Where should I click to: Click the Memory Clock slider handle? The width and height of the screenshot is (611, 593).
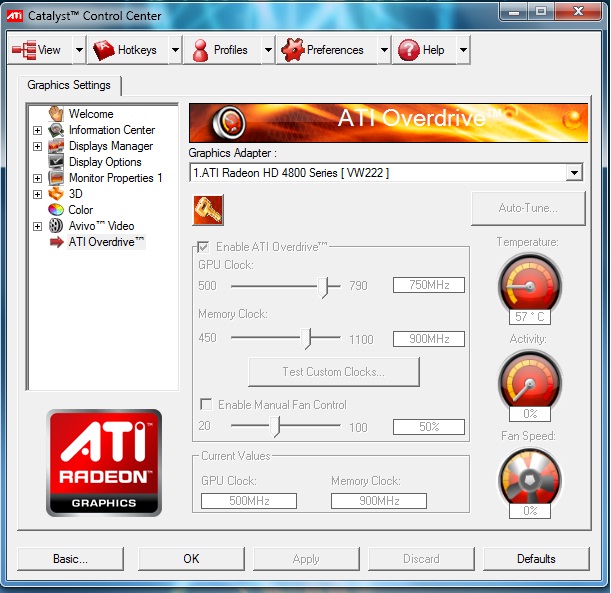click(306, 338)
